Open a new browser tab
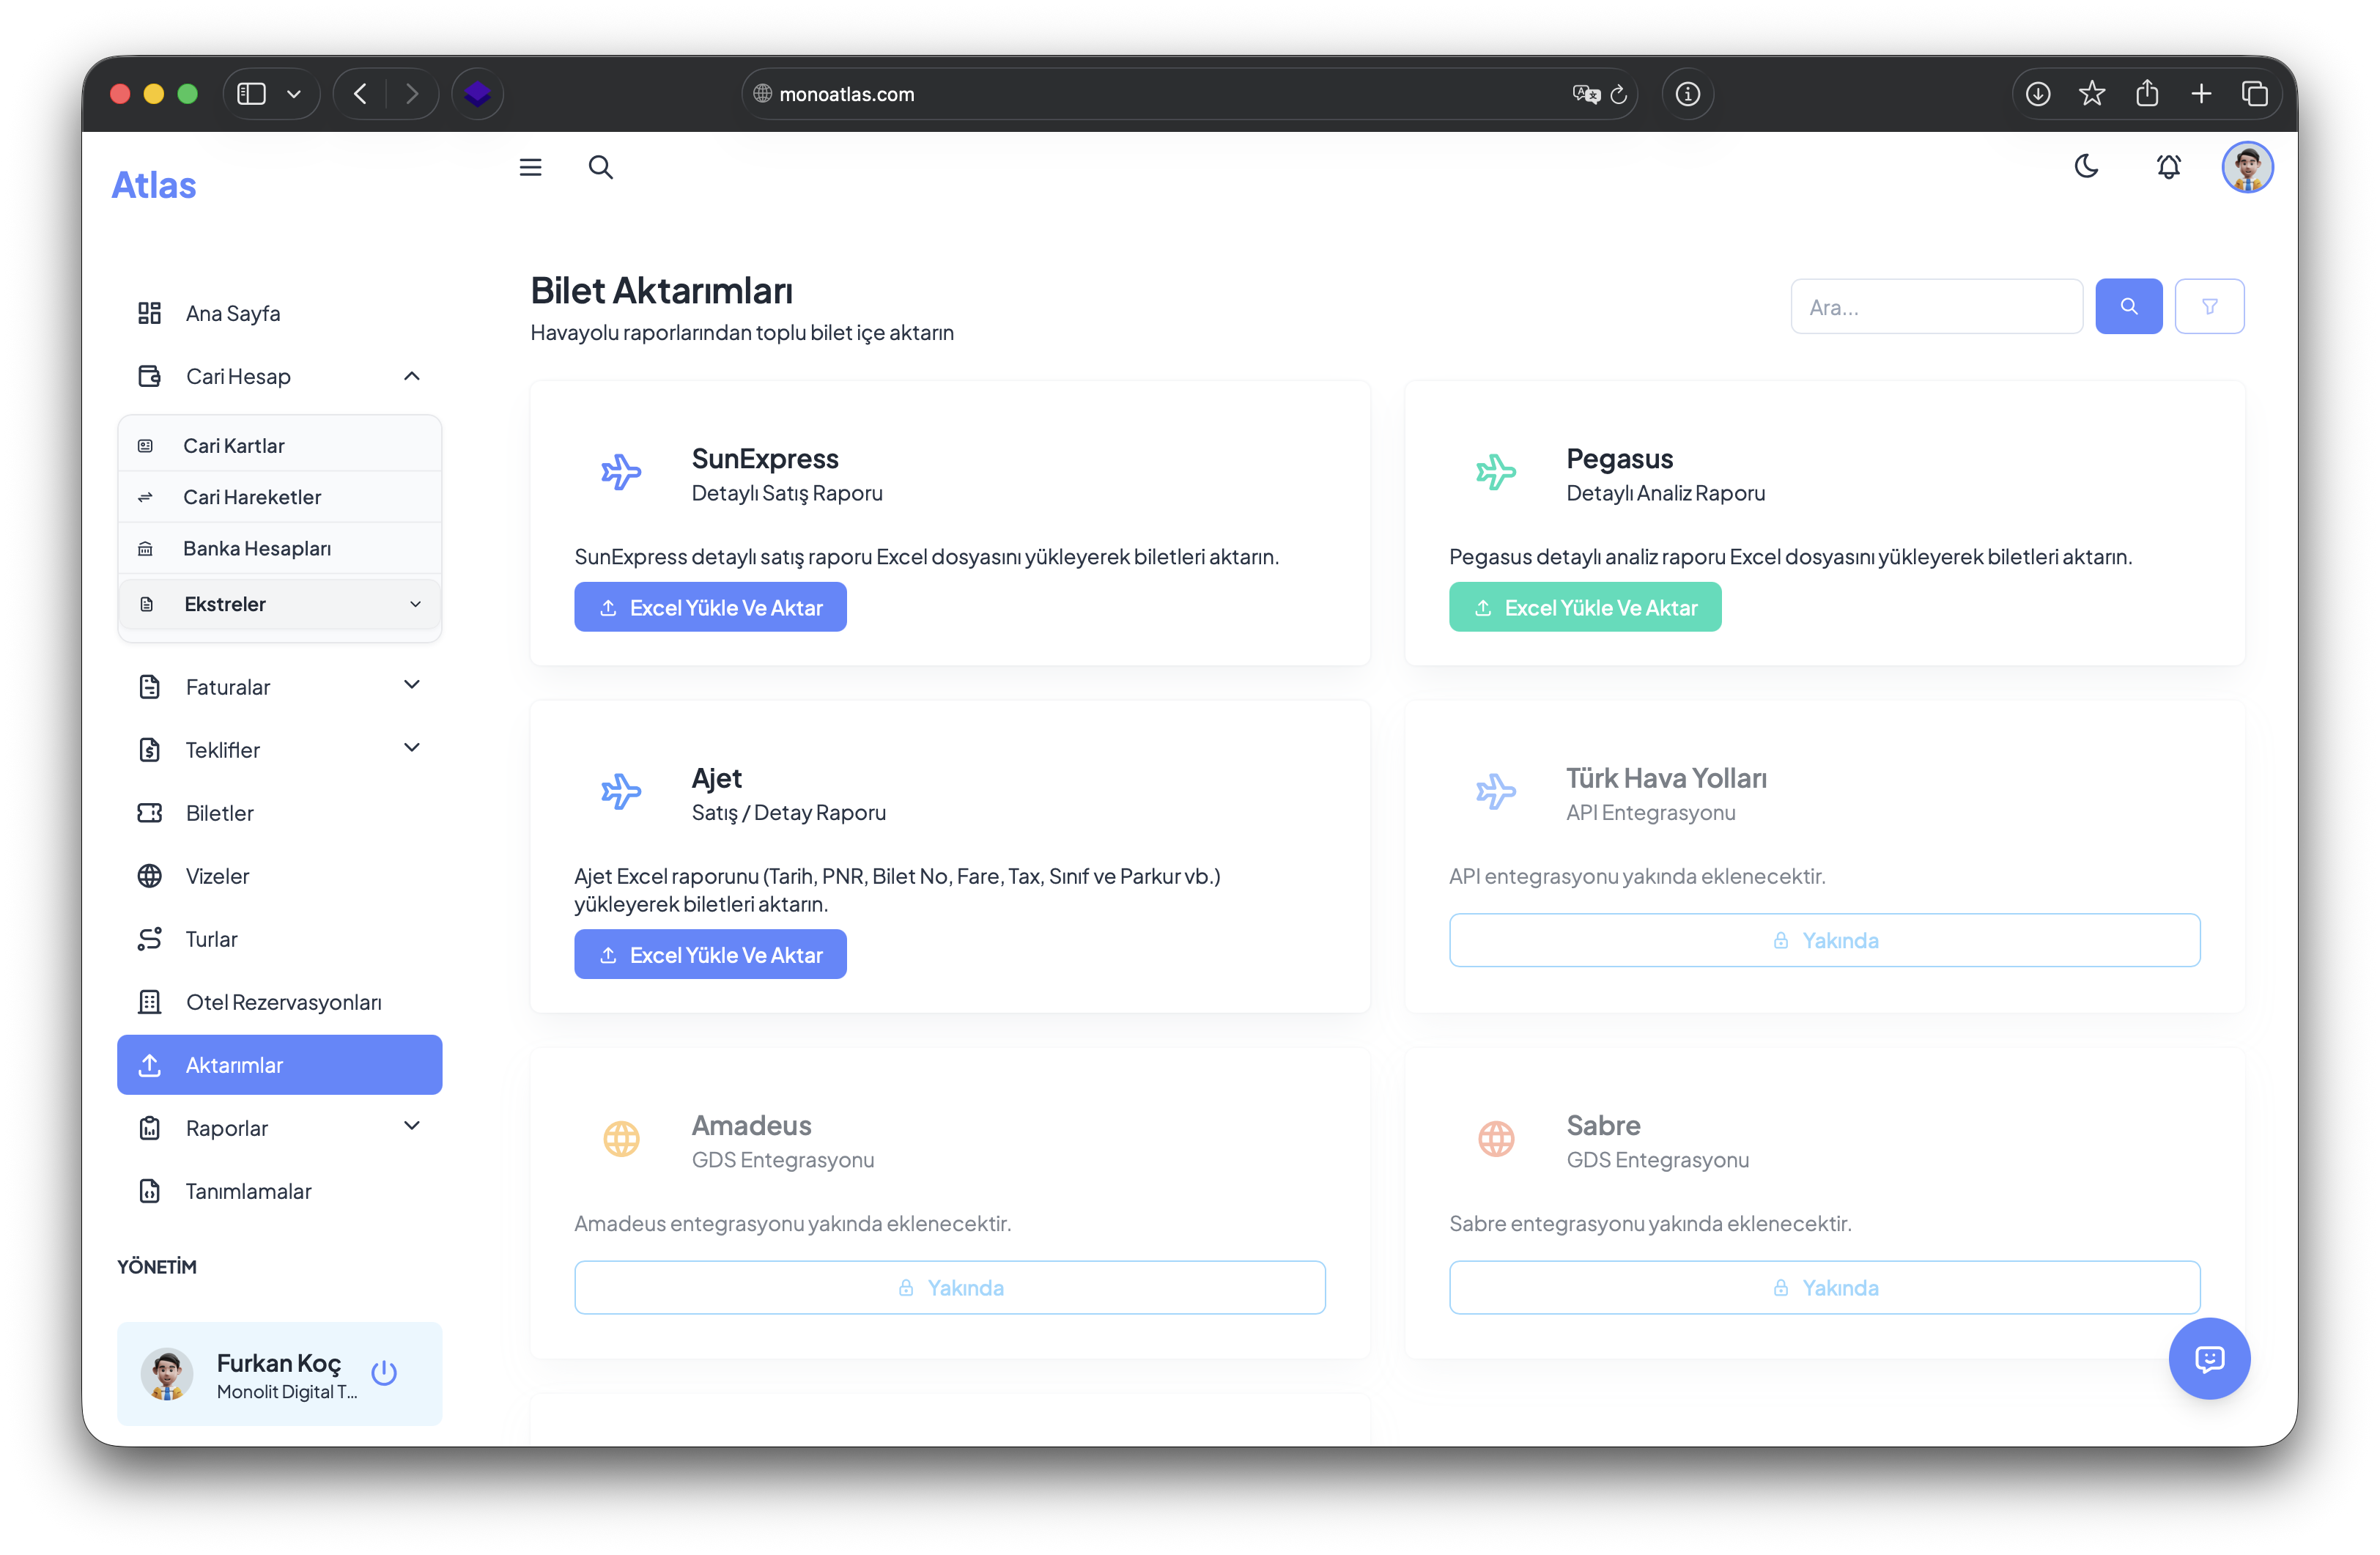Image resolution: width=2380 pixels, height=1555 pixels. pyautogui.click(x=2200, y=94)
